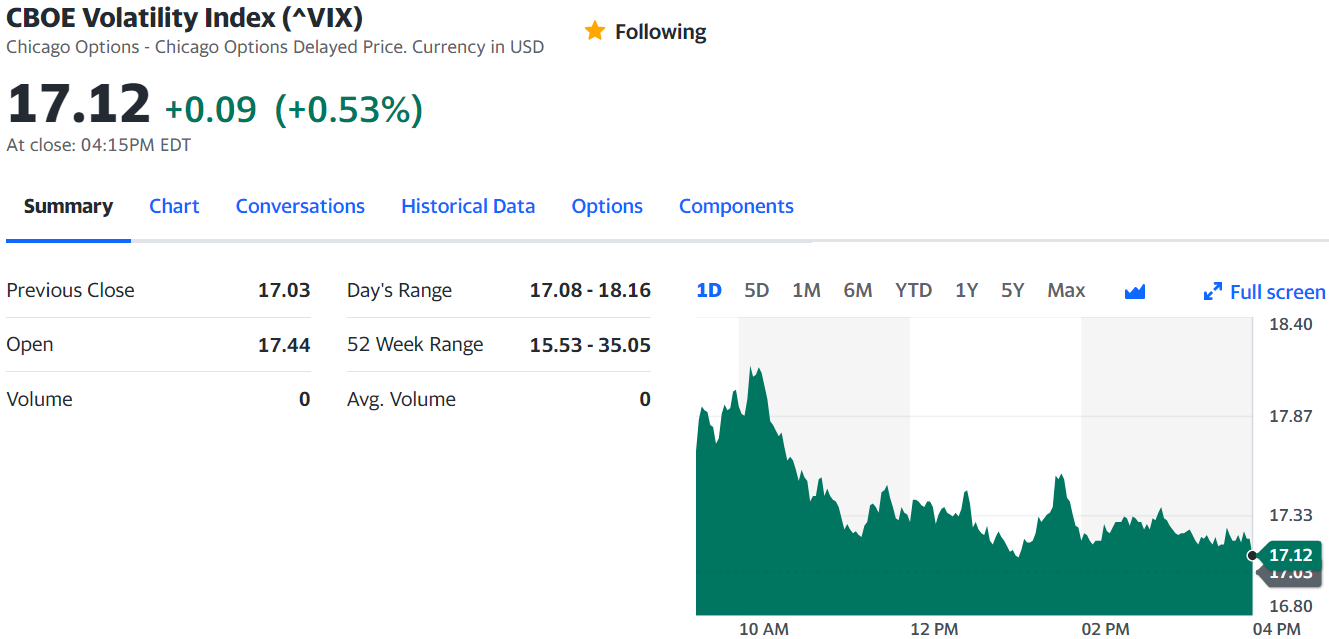The width and height of the screenshot is (1329, 639).
Task: Click the green 17.12 price tag on chart
Action: pyautogui.click(x=1290, y=555)
